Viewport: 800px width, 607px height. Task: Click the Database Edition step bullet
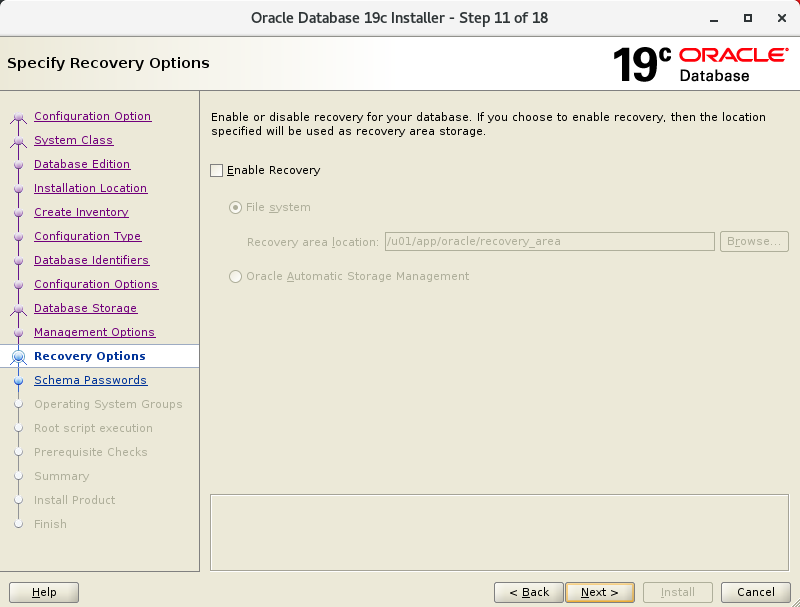coord(18,165)
